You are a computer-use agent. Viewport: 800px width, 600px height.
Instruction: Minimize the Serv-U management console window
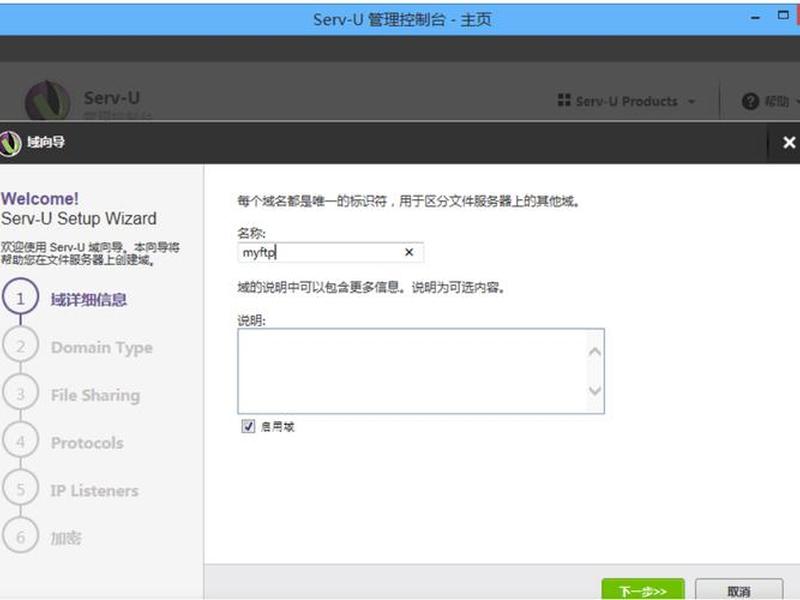[756, 18]
